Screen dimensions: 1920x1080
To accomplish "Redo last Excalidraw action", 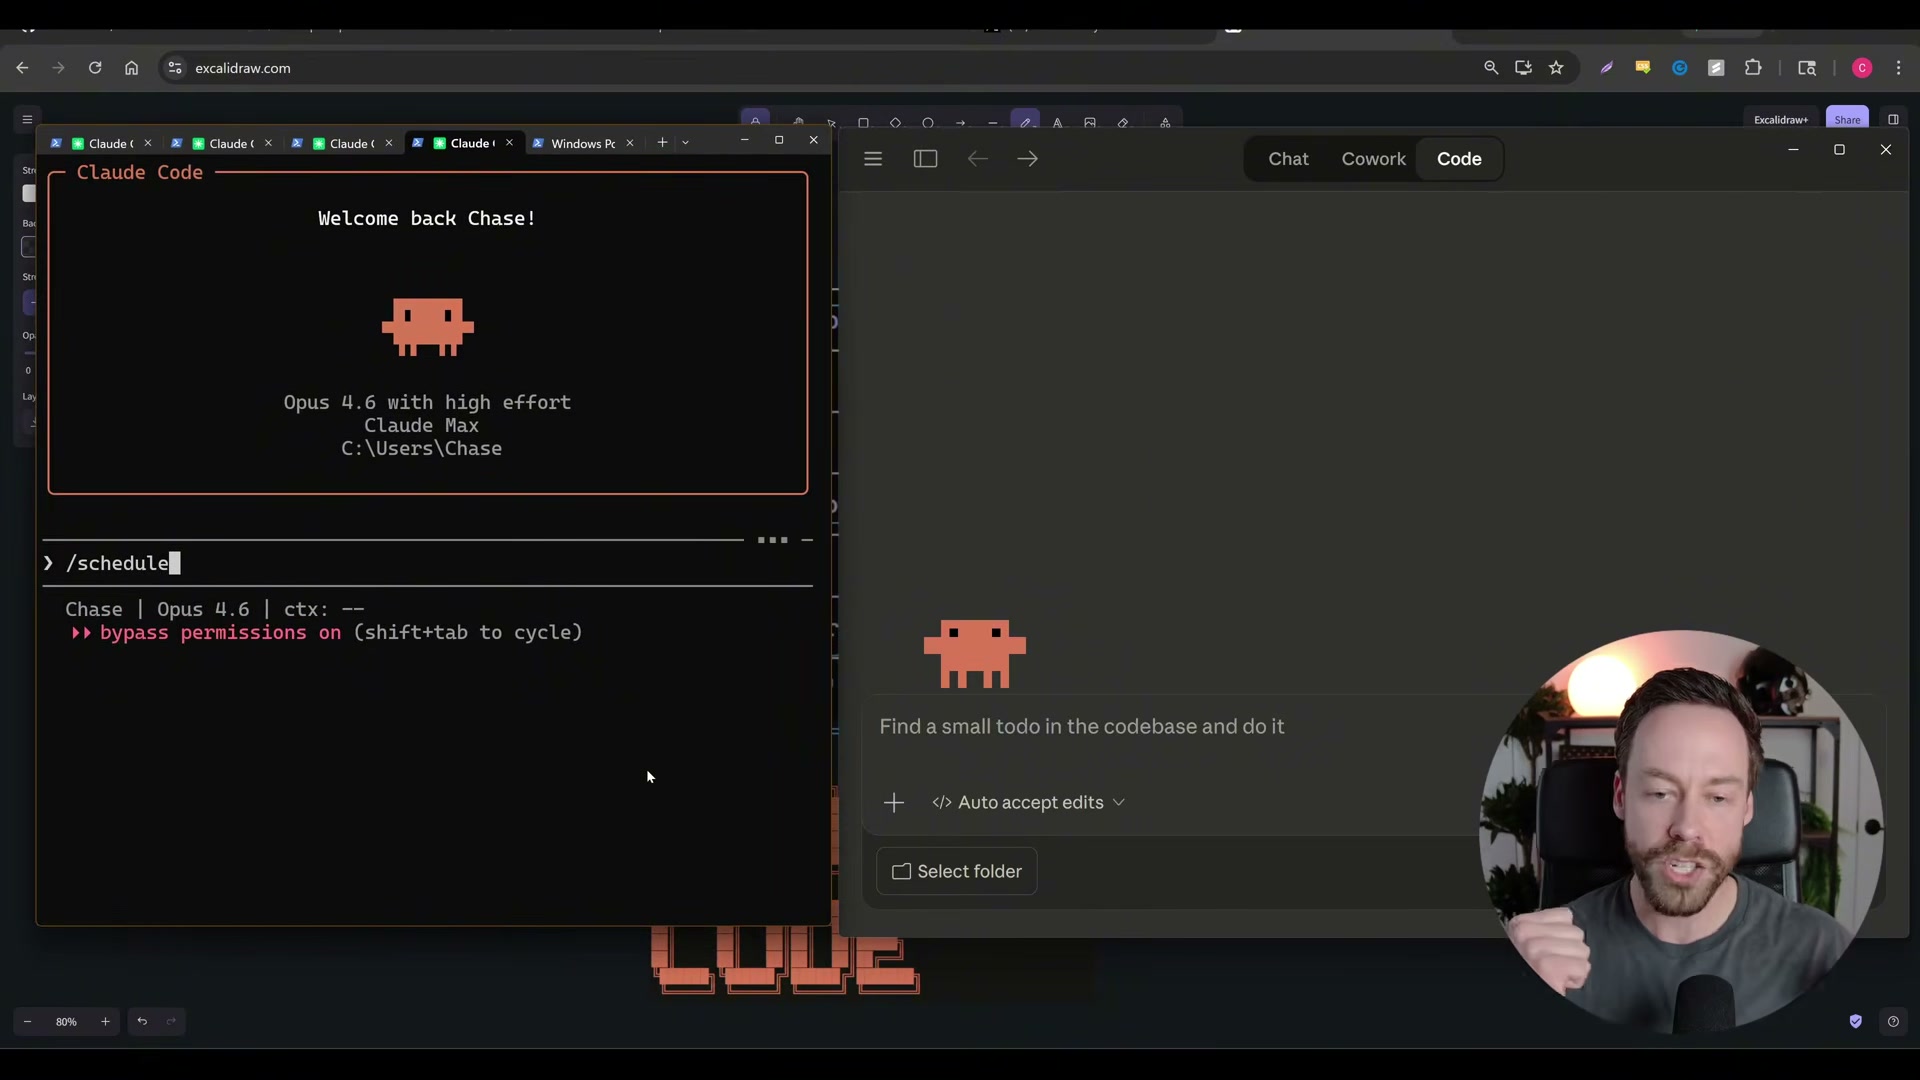I will pyautogui.click(x=171, y=1021).
